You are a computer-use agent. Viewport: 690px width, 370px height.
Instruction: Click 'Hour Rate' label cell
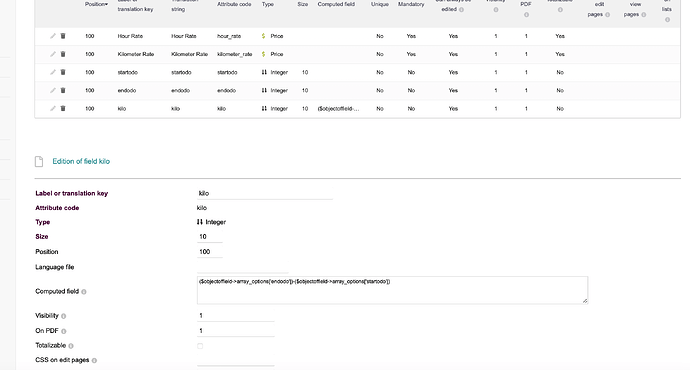pos(130,36)
